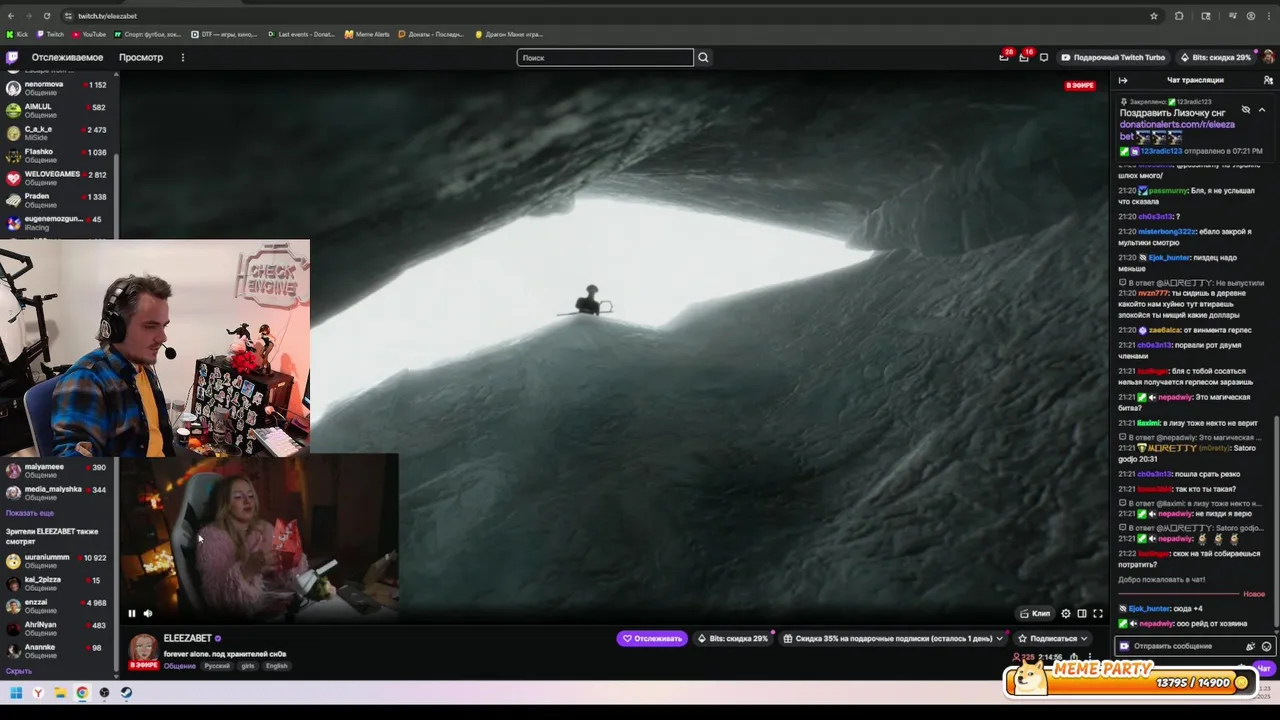The image size is (1280, 720).
Task: Mute the stream player volume
Action: click(148, 613)
